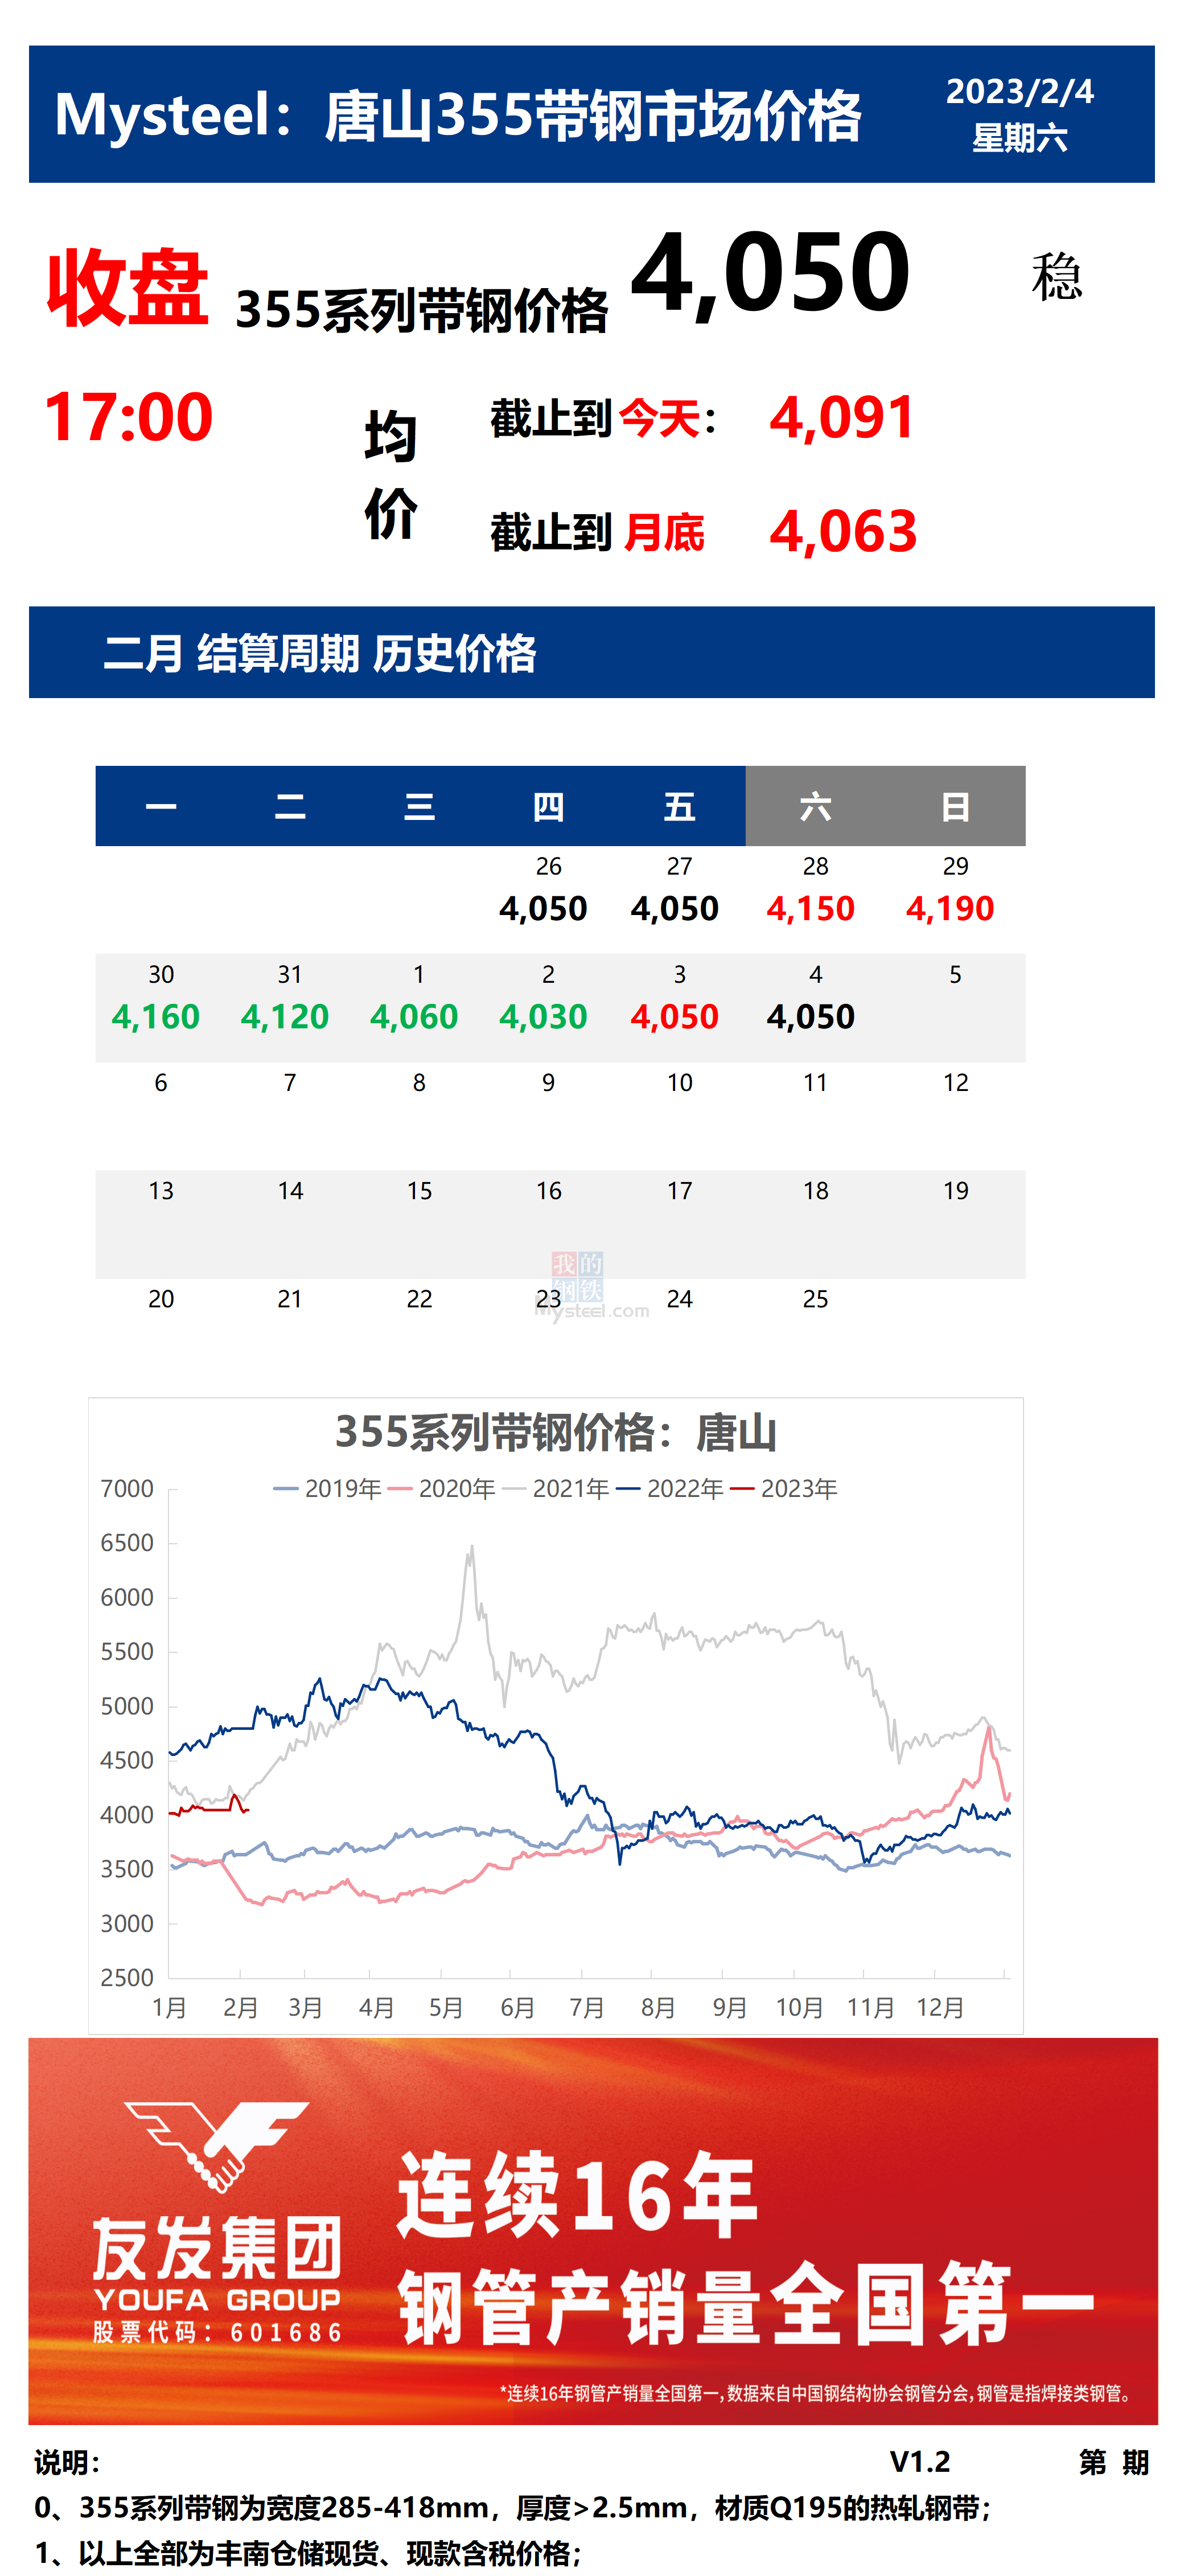Click the 星期六 weekday label
Image resolution: width=1184 pixels, height=2576 pixels.
click(1020, 138)
